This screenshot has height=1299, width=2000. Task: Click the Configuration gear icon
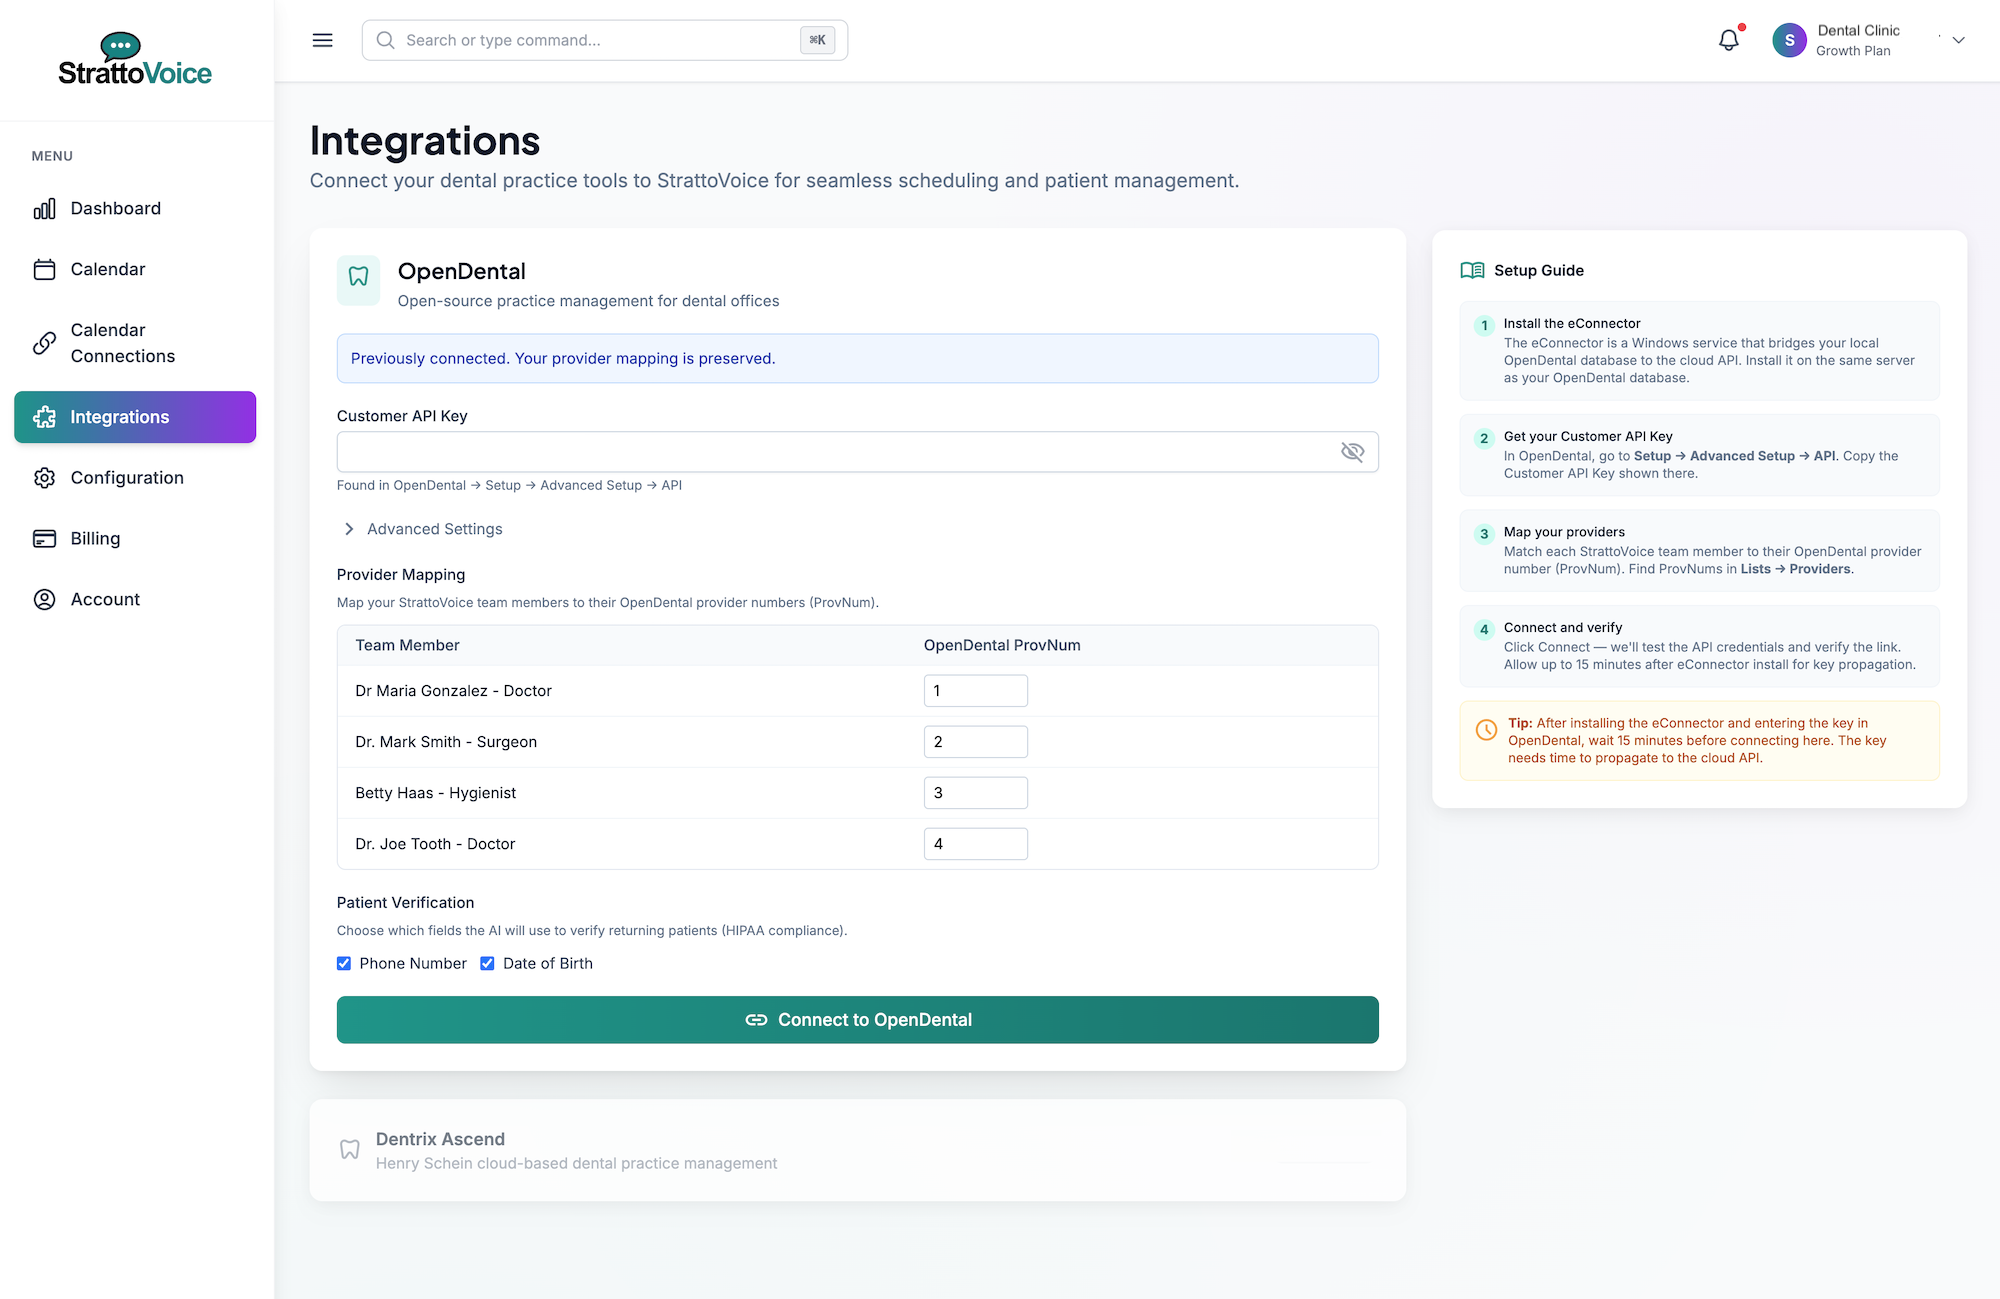point(44,478)
